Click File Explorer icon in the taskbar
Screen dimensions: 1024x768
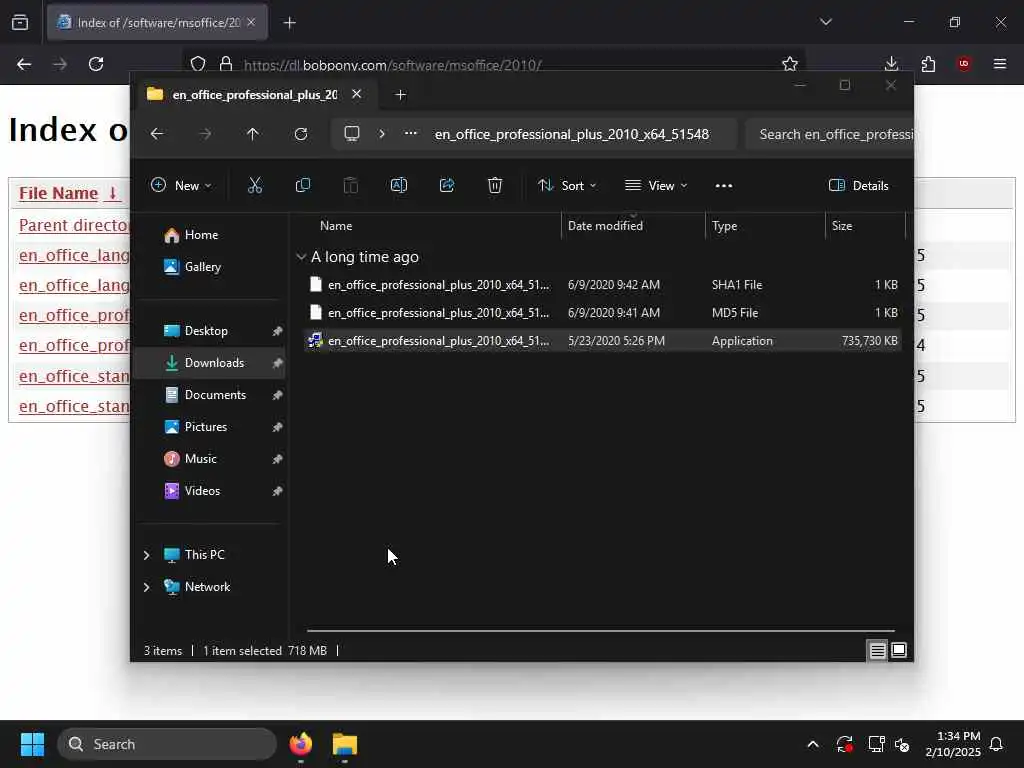click(345, 744)
